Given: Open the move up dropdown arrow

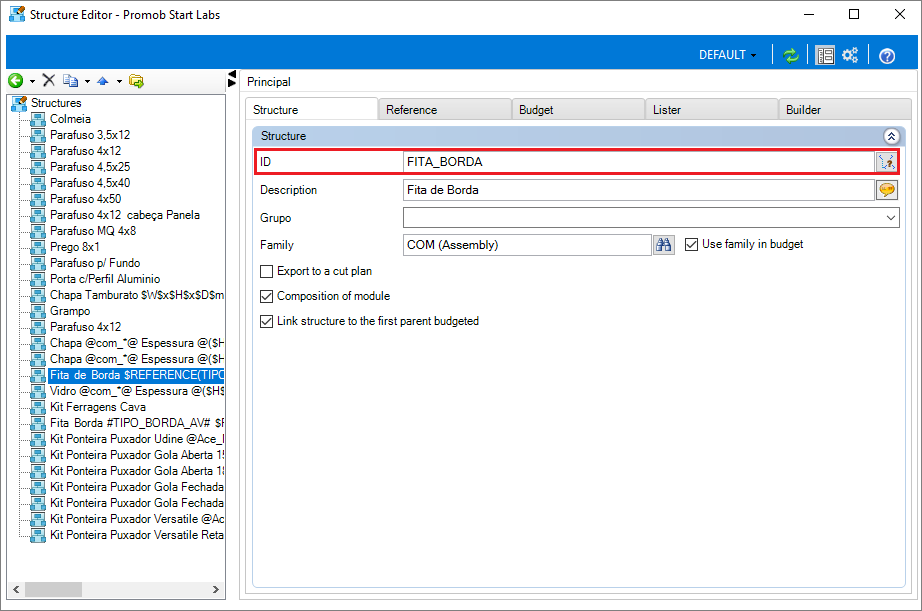Looking at the screenshot, I should 119,81.
